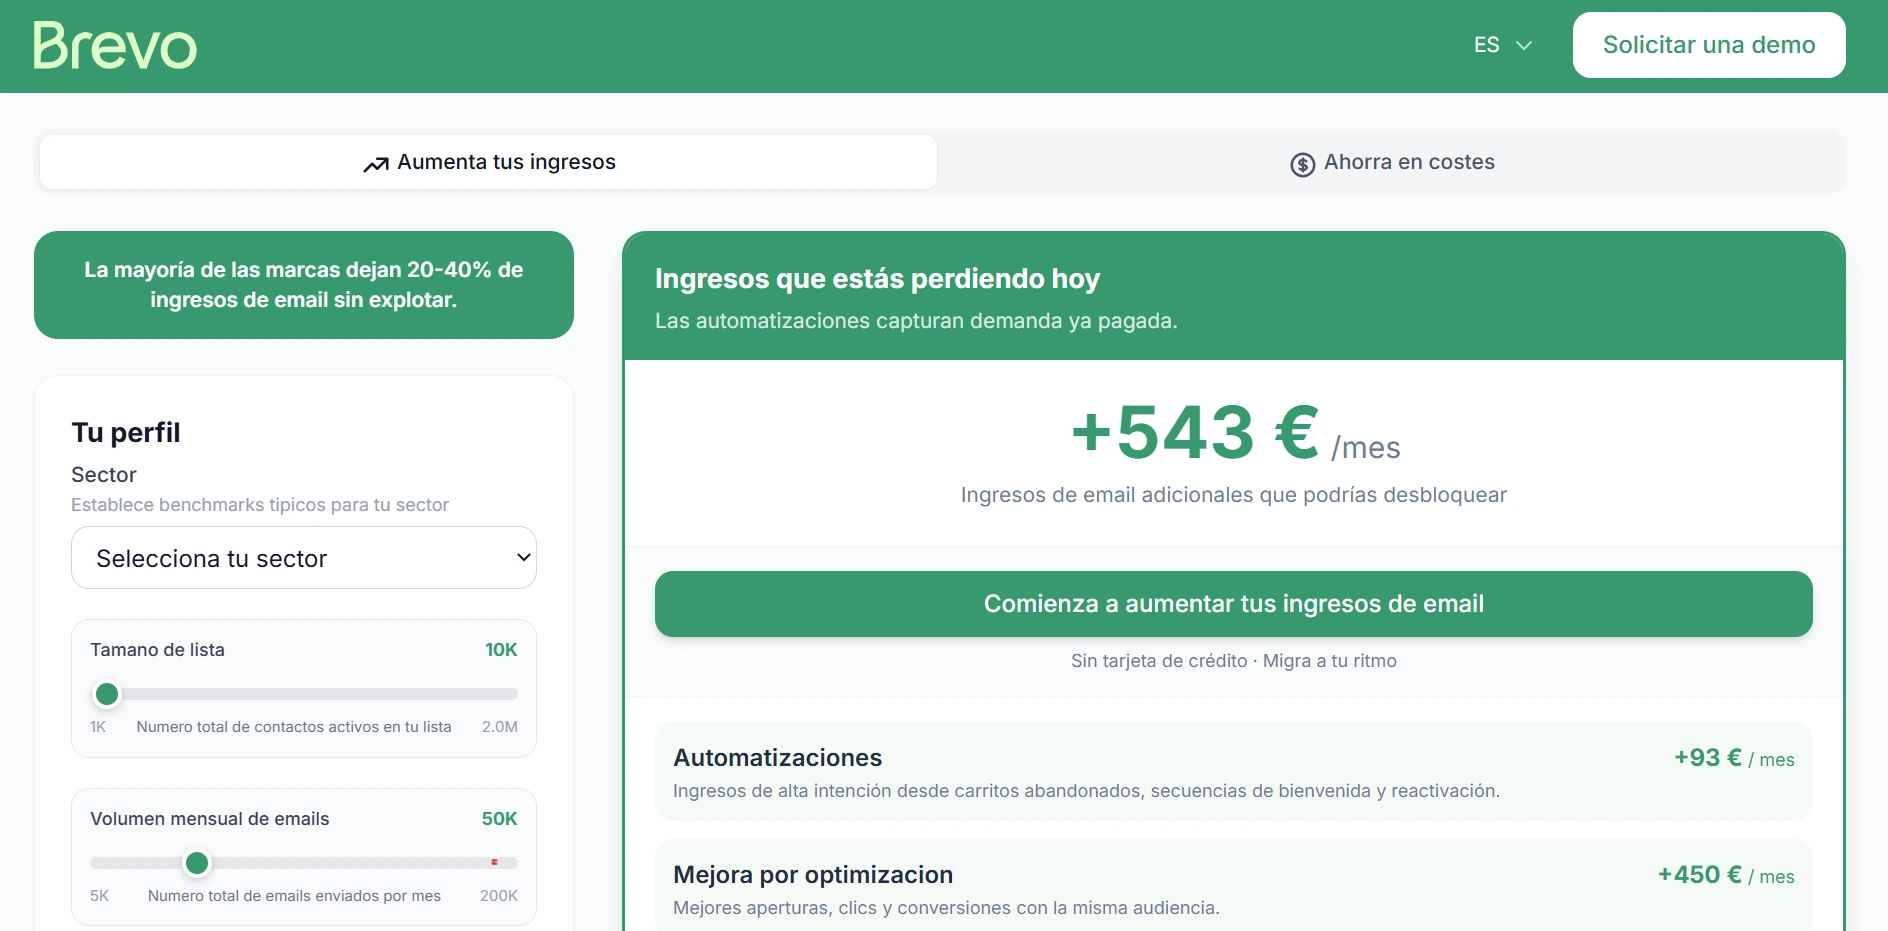Click the Volumen mensual de emails slider handle

coord(197,862)
